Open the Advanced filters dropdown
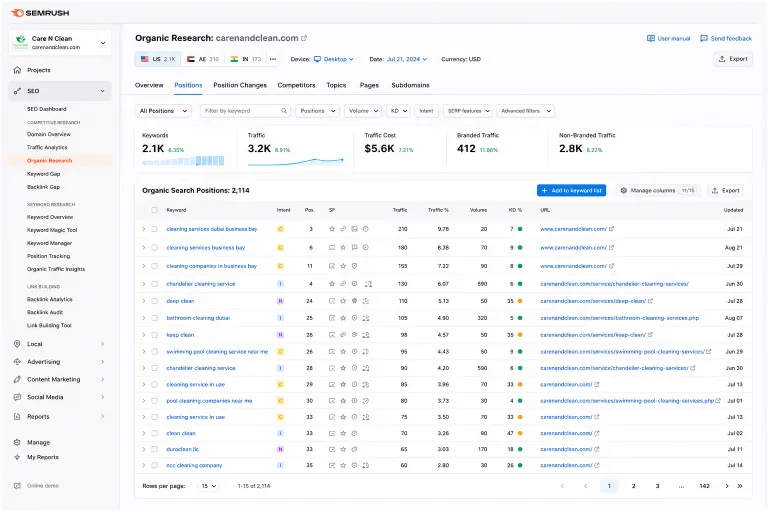Image resolution: width=768 pixels, height=512 pixels. click(x=525, y=111)
